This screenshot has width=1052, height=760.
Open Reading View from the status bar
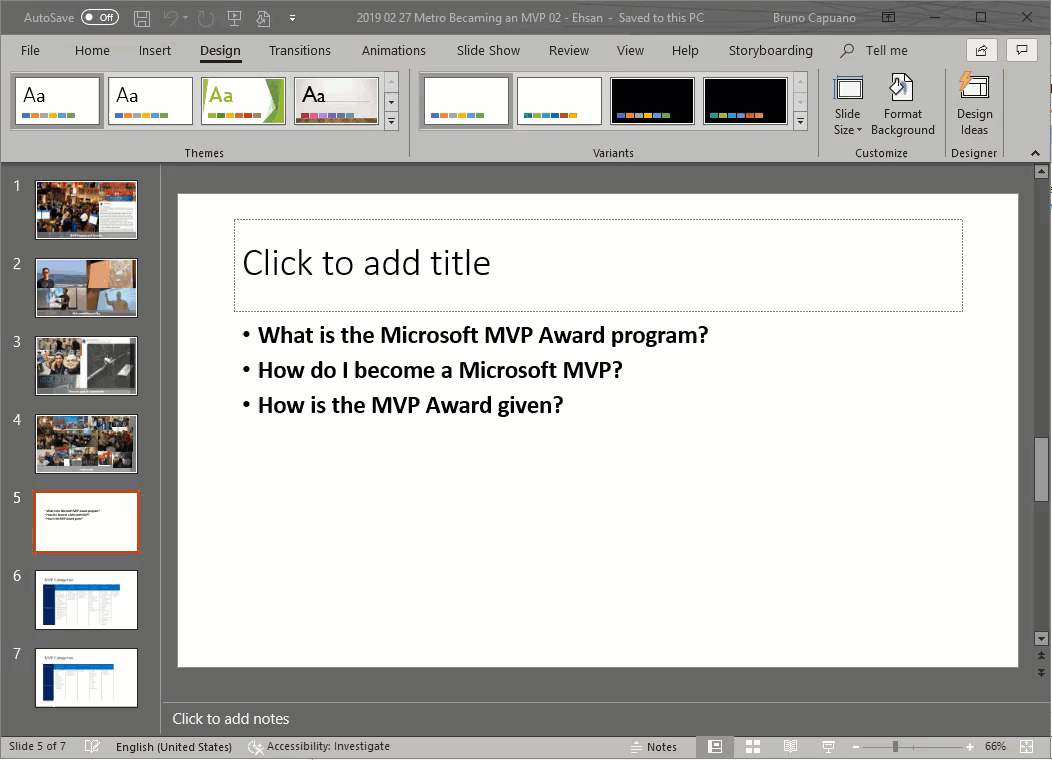(x=790, y=746)
